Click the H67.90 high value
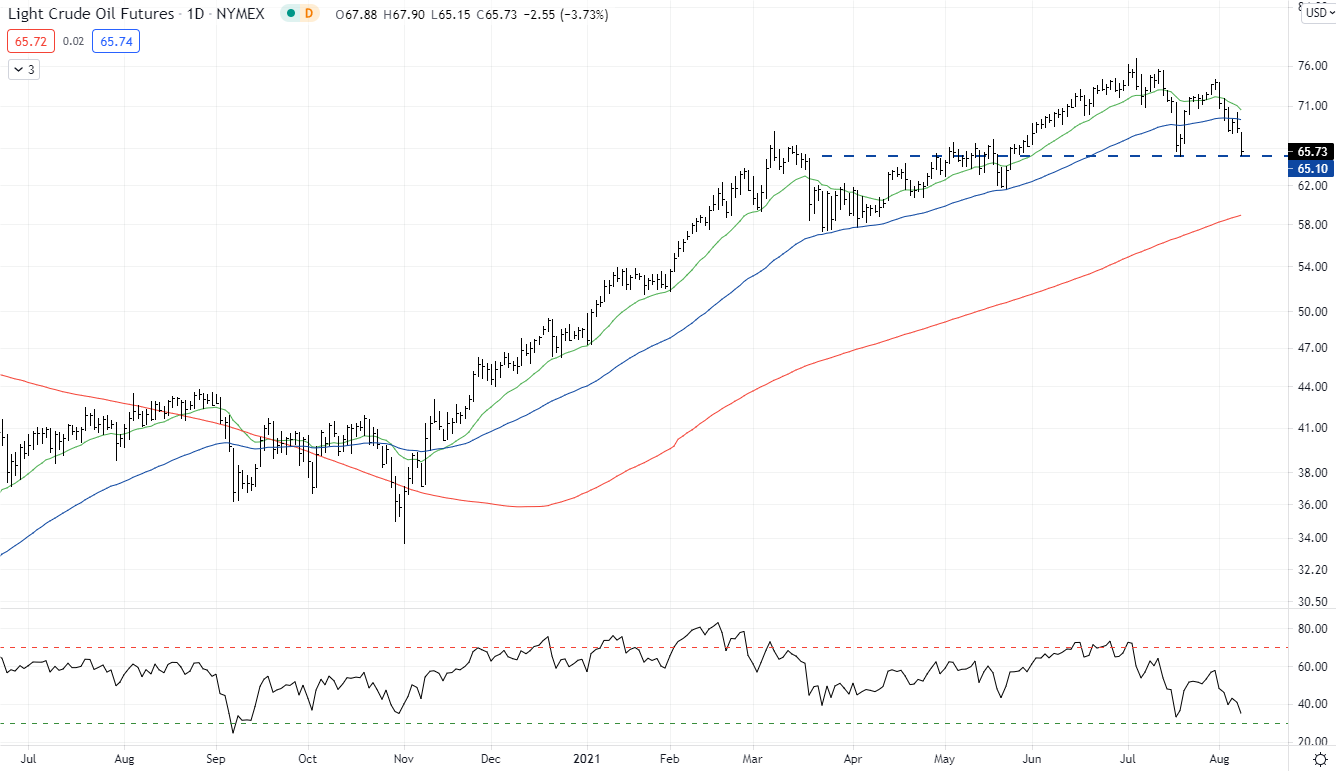The height and width of the screenshot is (771, 1336). 402,15
